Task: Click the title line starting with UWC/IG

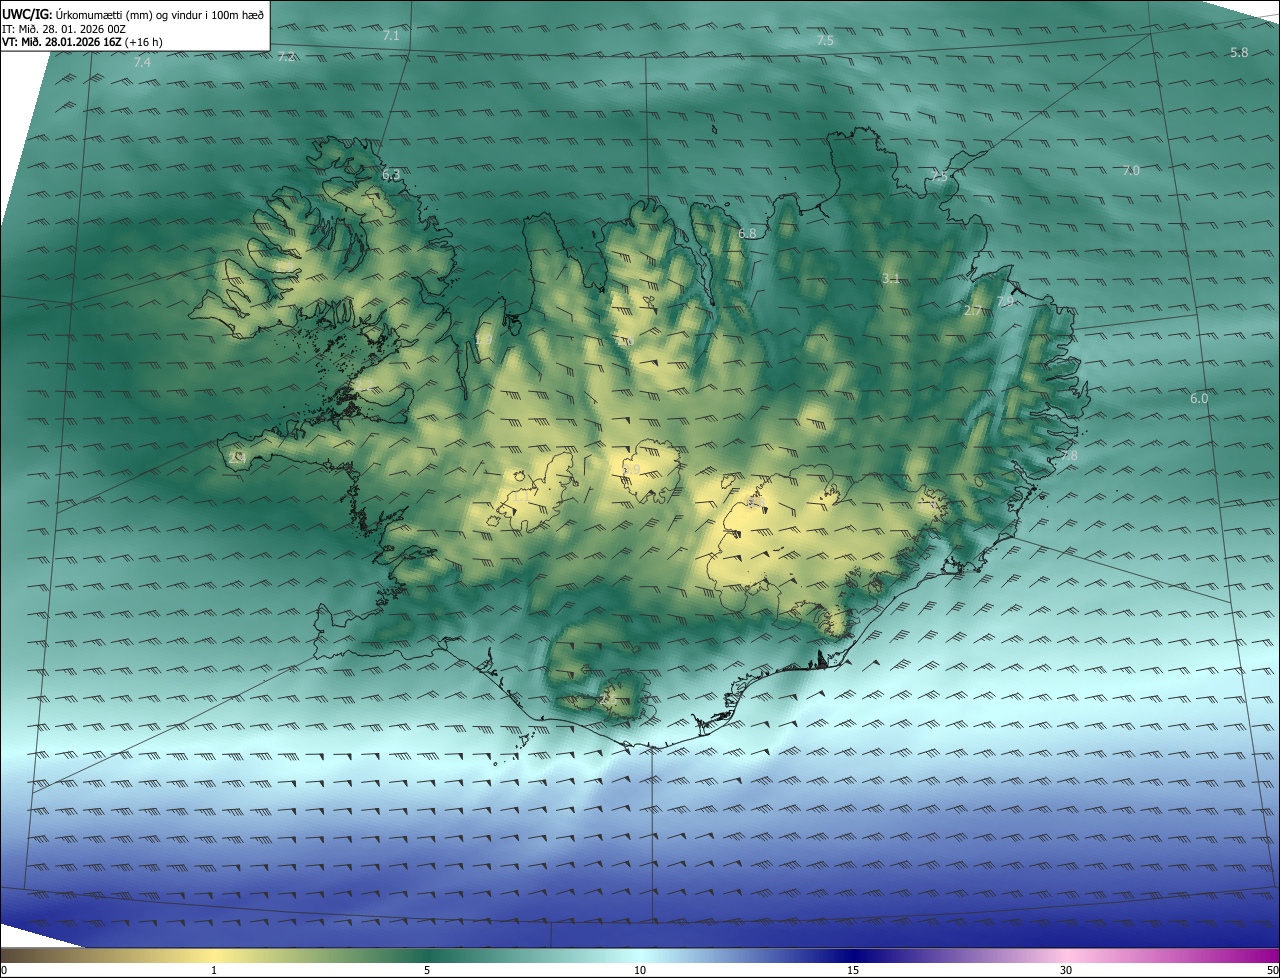Action: point(133,14)
